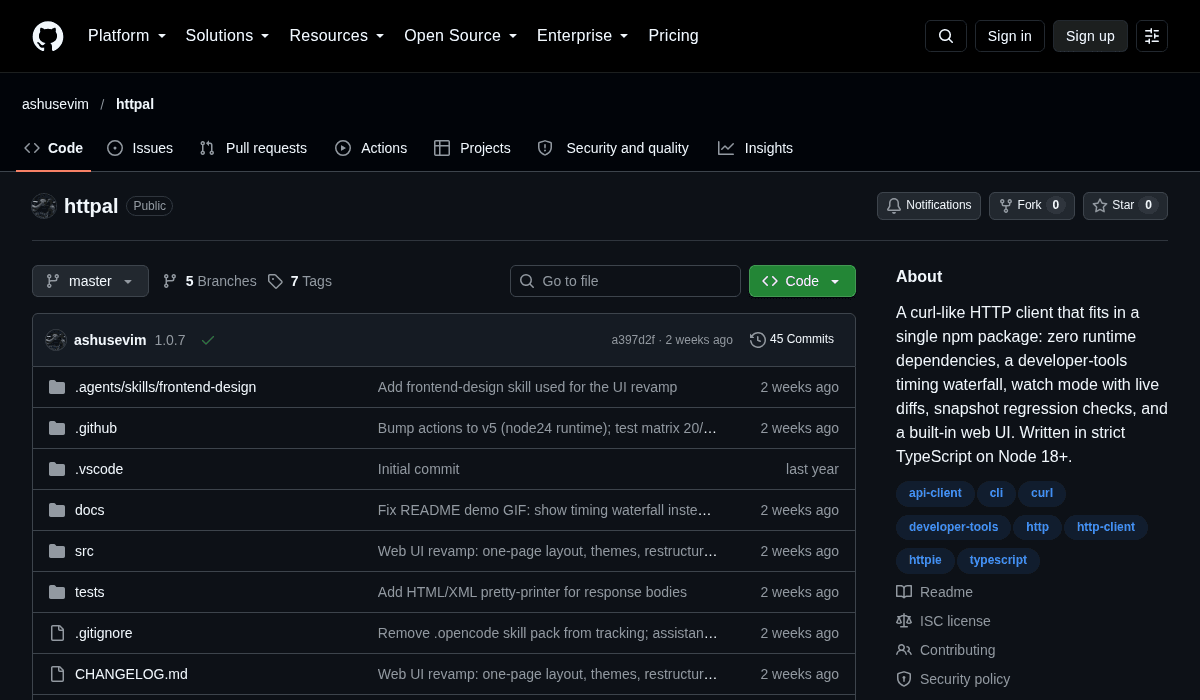Fork the repository with Fork button

coord(1032,206)
